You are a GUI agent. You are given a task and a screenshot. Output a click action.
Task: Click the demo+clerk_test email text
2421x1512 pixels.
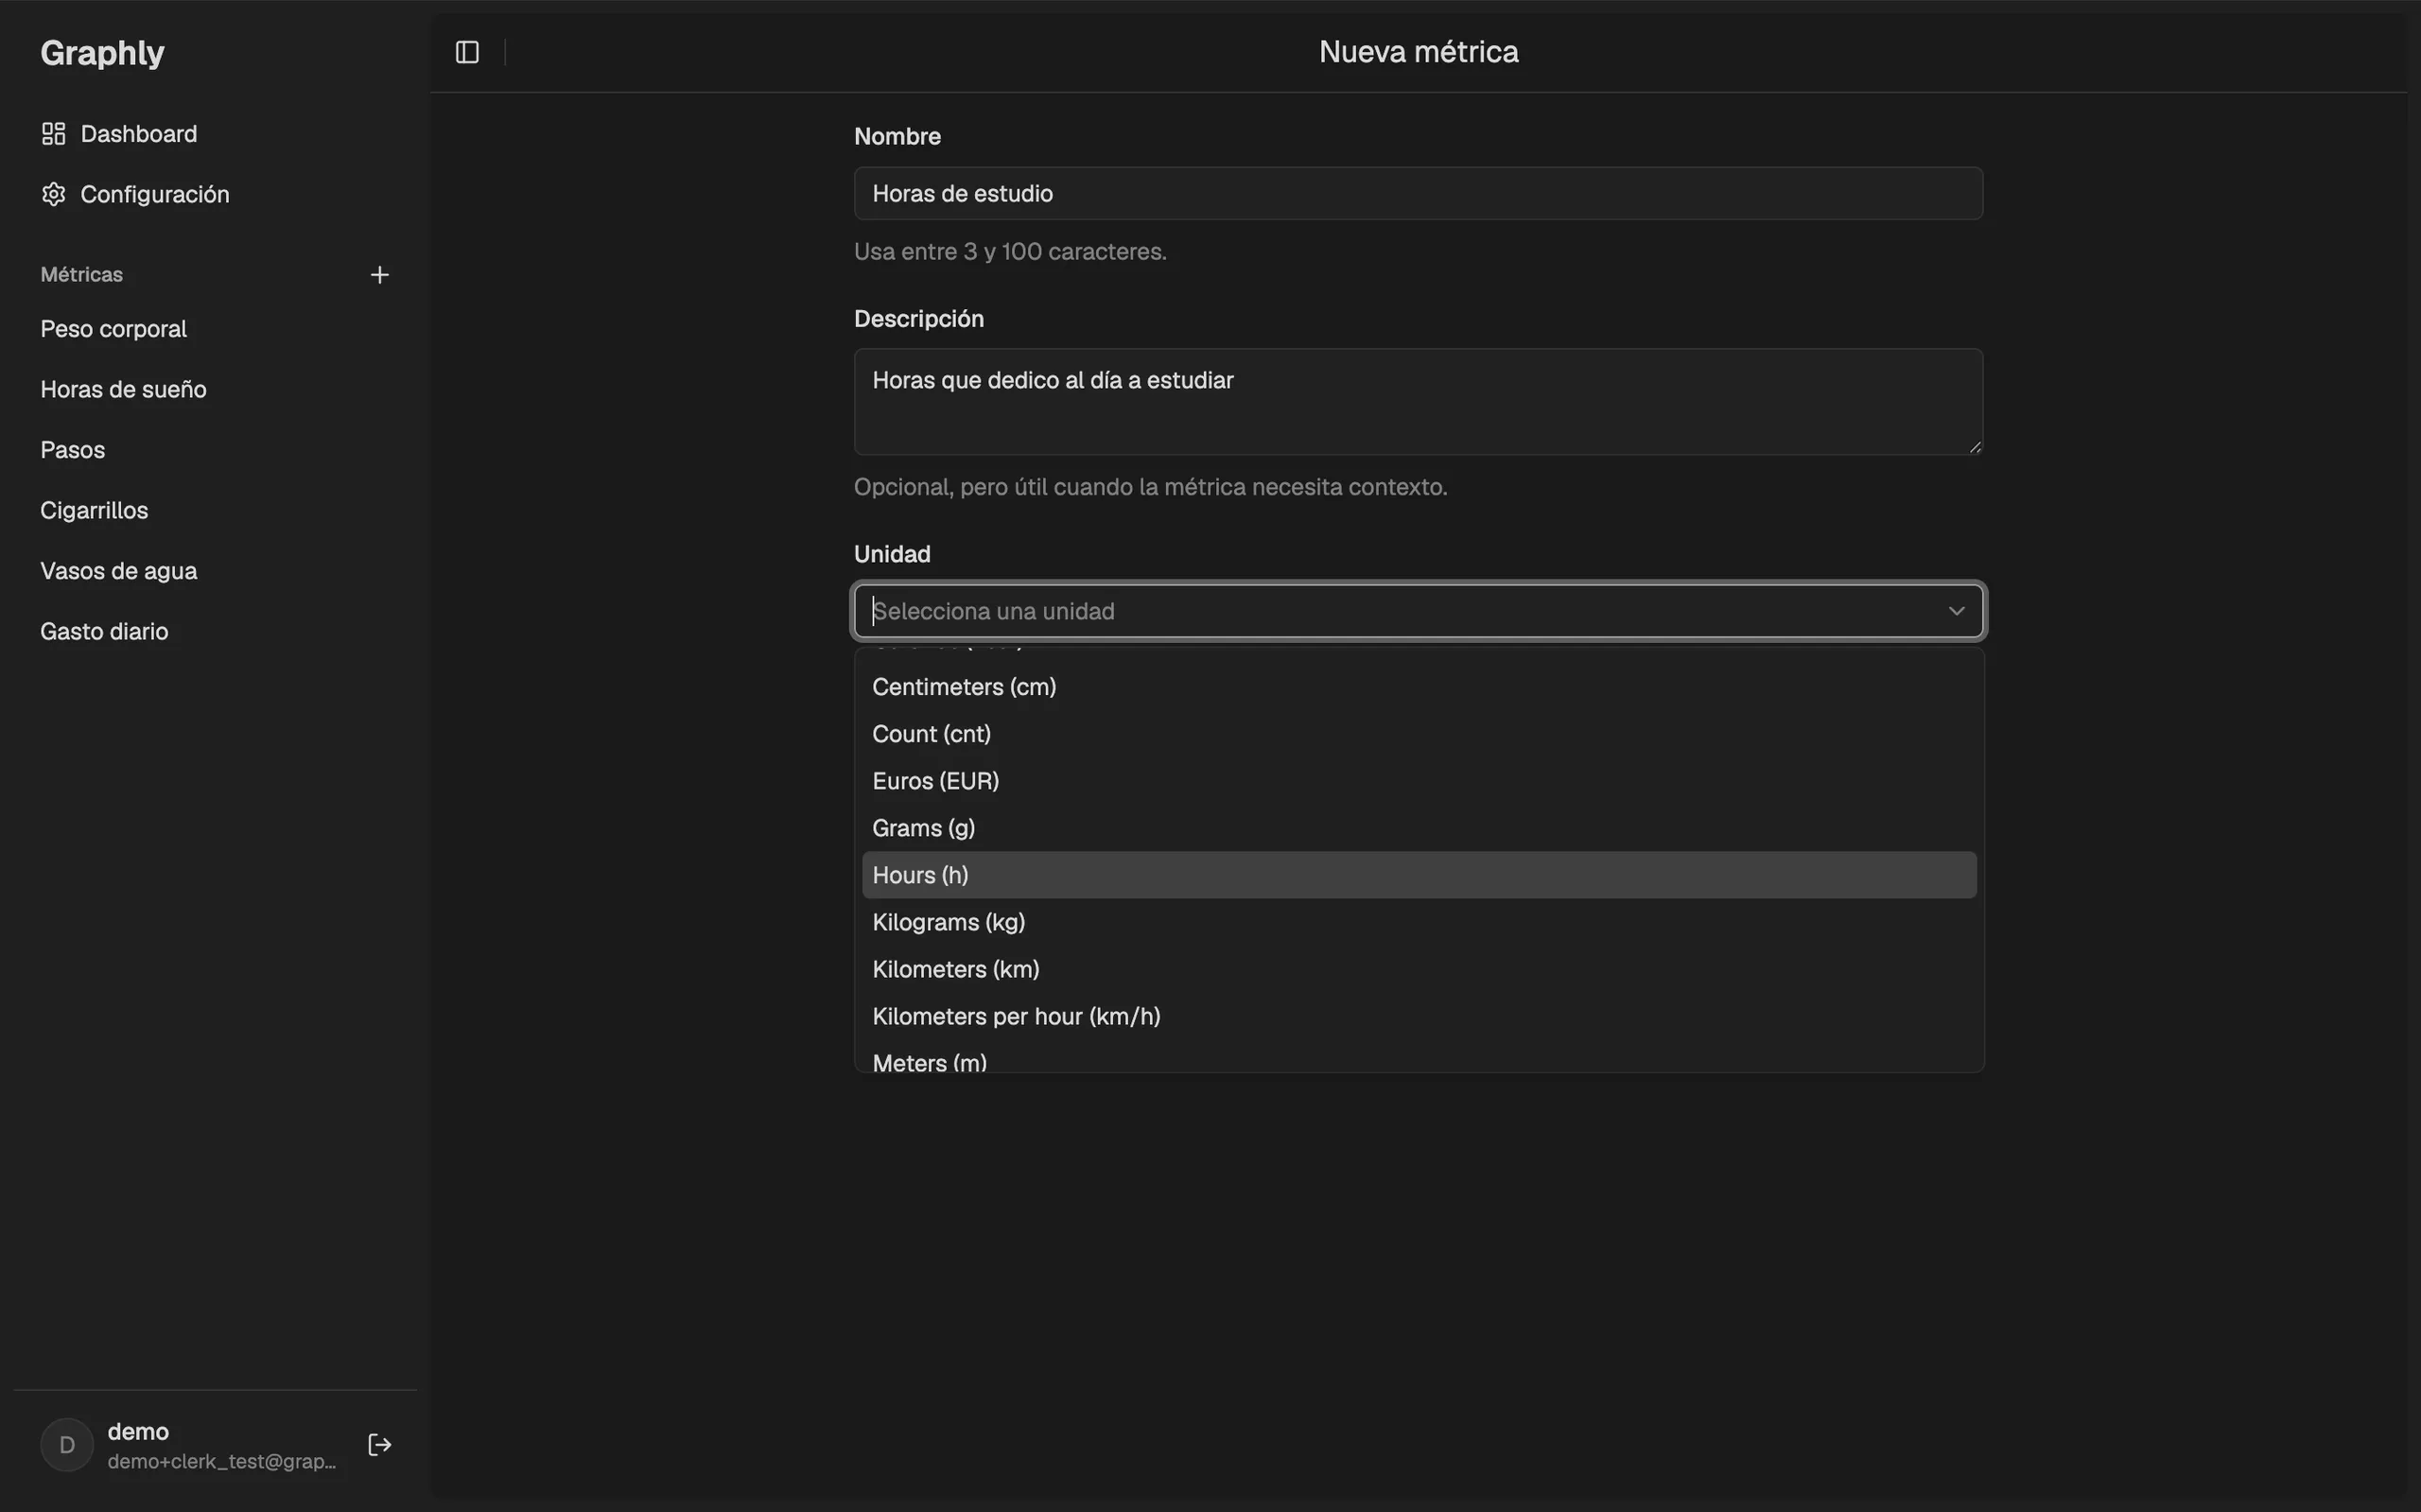coord(222,1461)
